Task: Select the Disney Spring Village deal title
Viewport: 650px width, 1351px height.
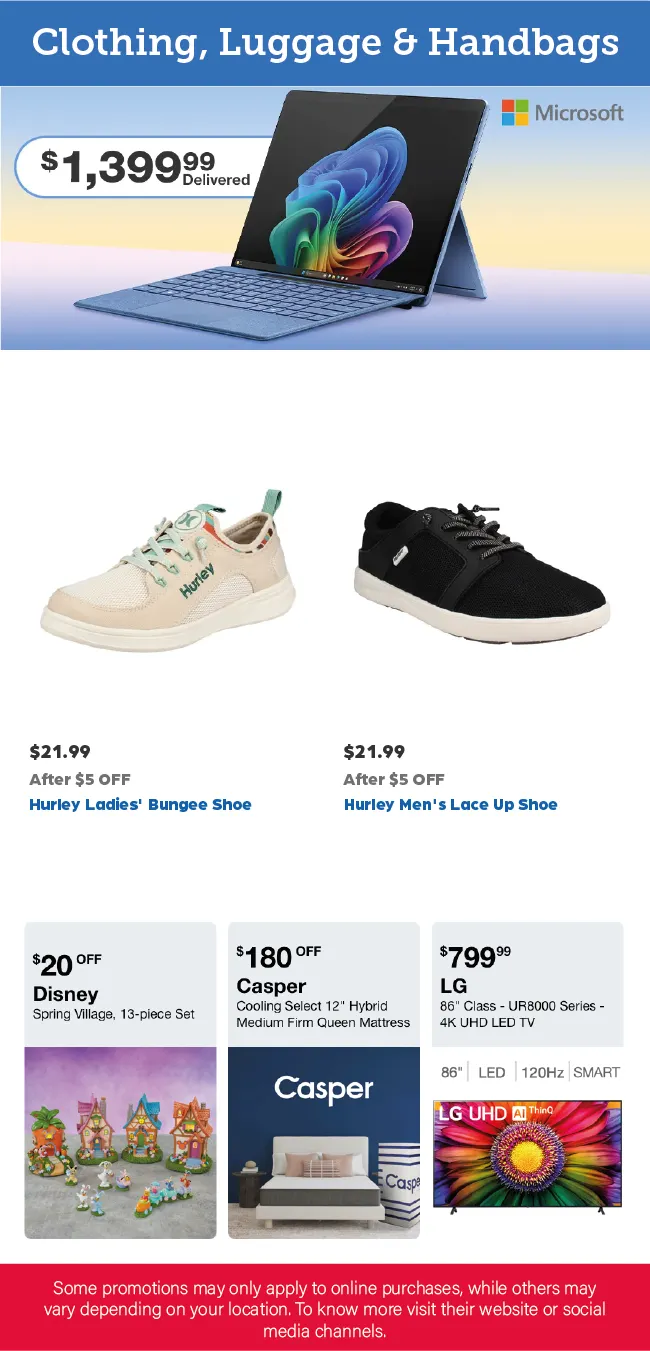Action: pos(66,994)
